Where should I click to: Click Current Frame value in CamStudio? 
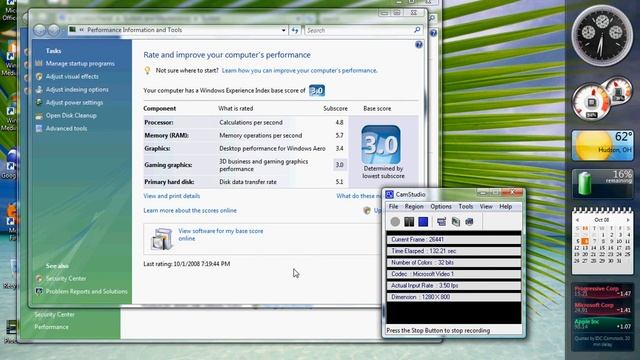coord(436,240)
